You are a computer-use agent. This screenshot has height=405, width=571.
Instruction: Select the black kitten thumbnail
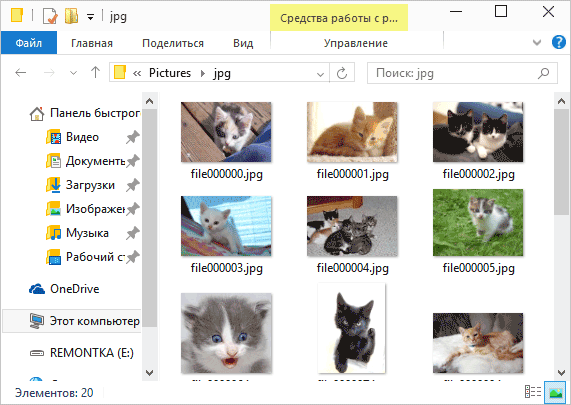(351, 328)
